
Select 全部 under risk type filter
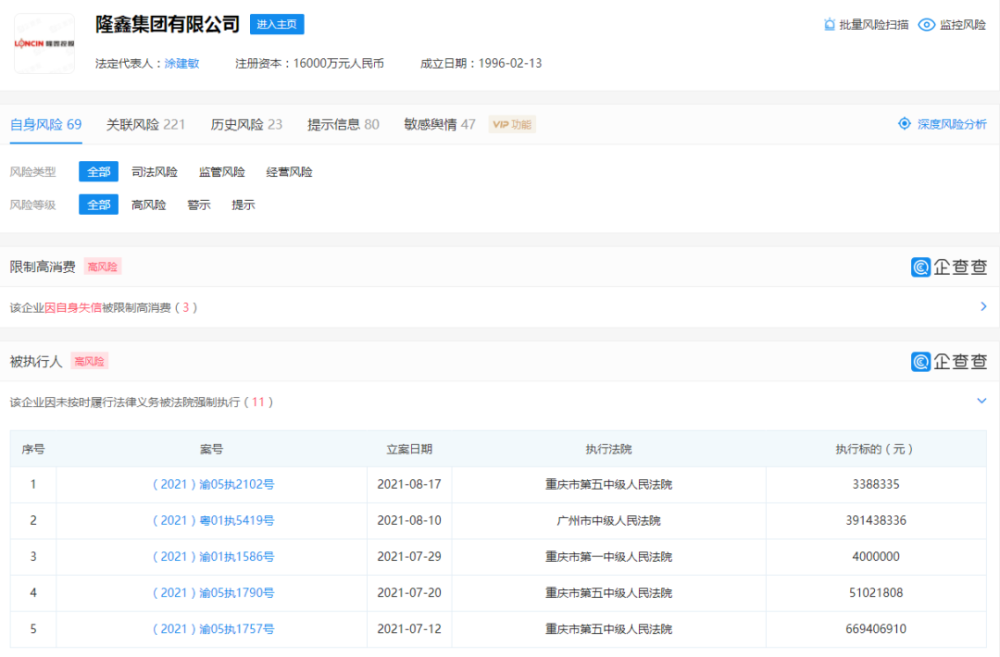[98, 172]
